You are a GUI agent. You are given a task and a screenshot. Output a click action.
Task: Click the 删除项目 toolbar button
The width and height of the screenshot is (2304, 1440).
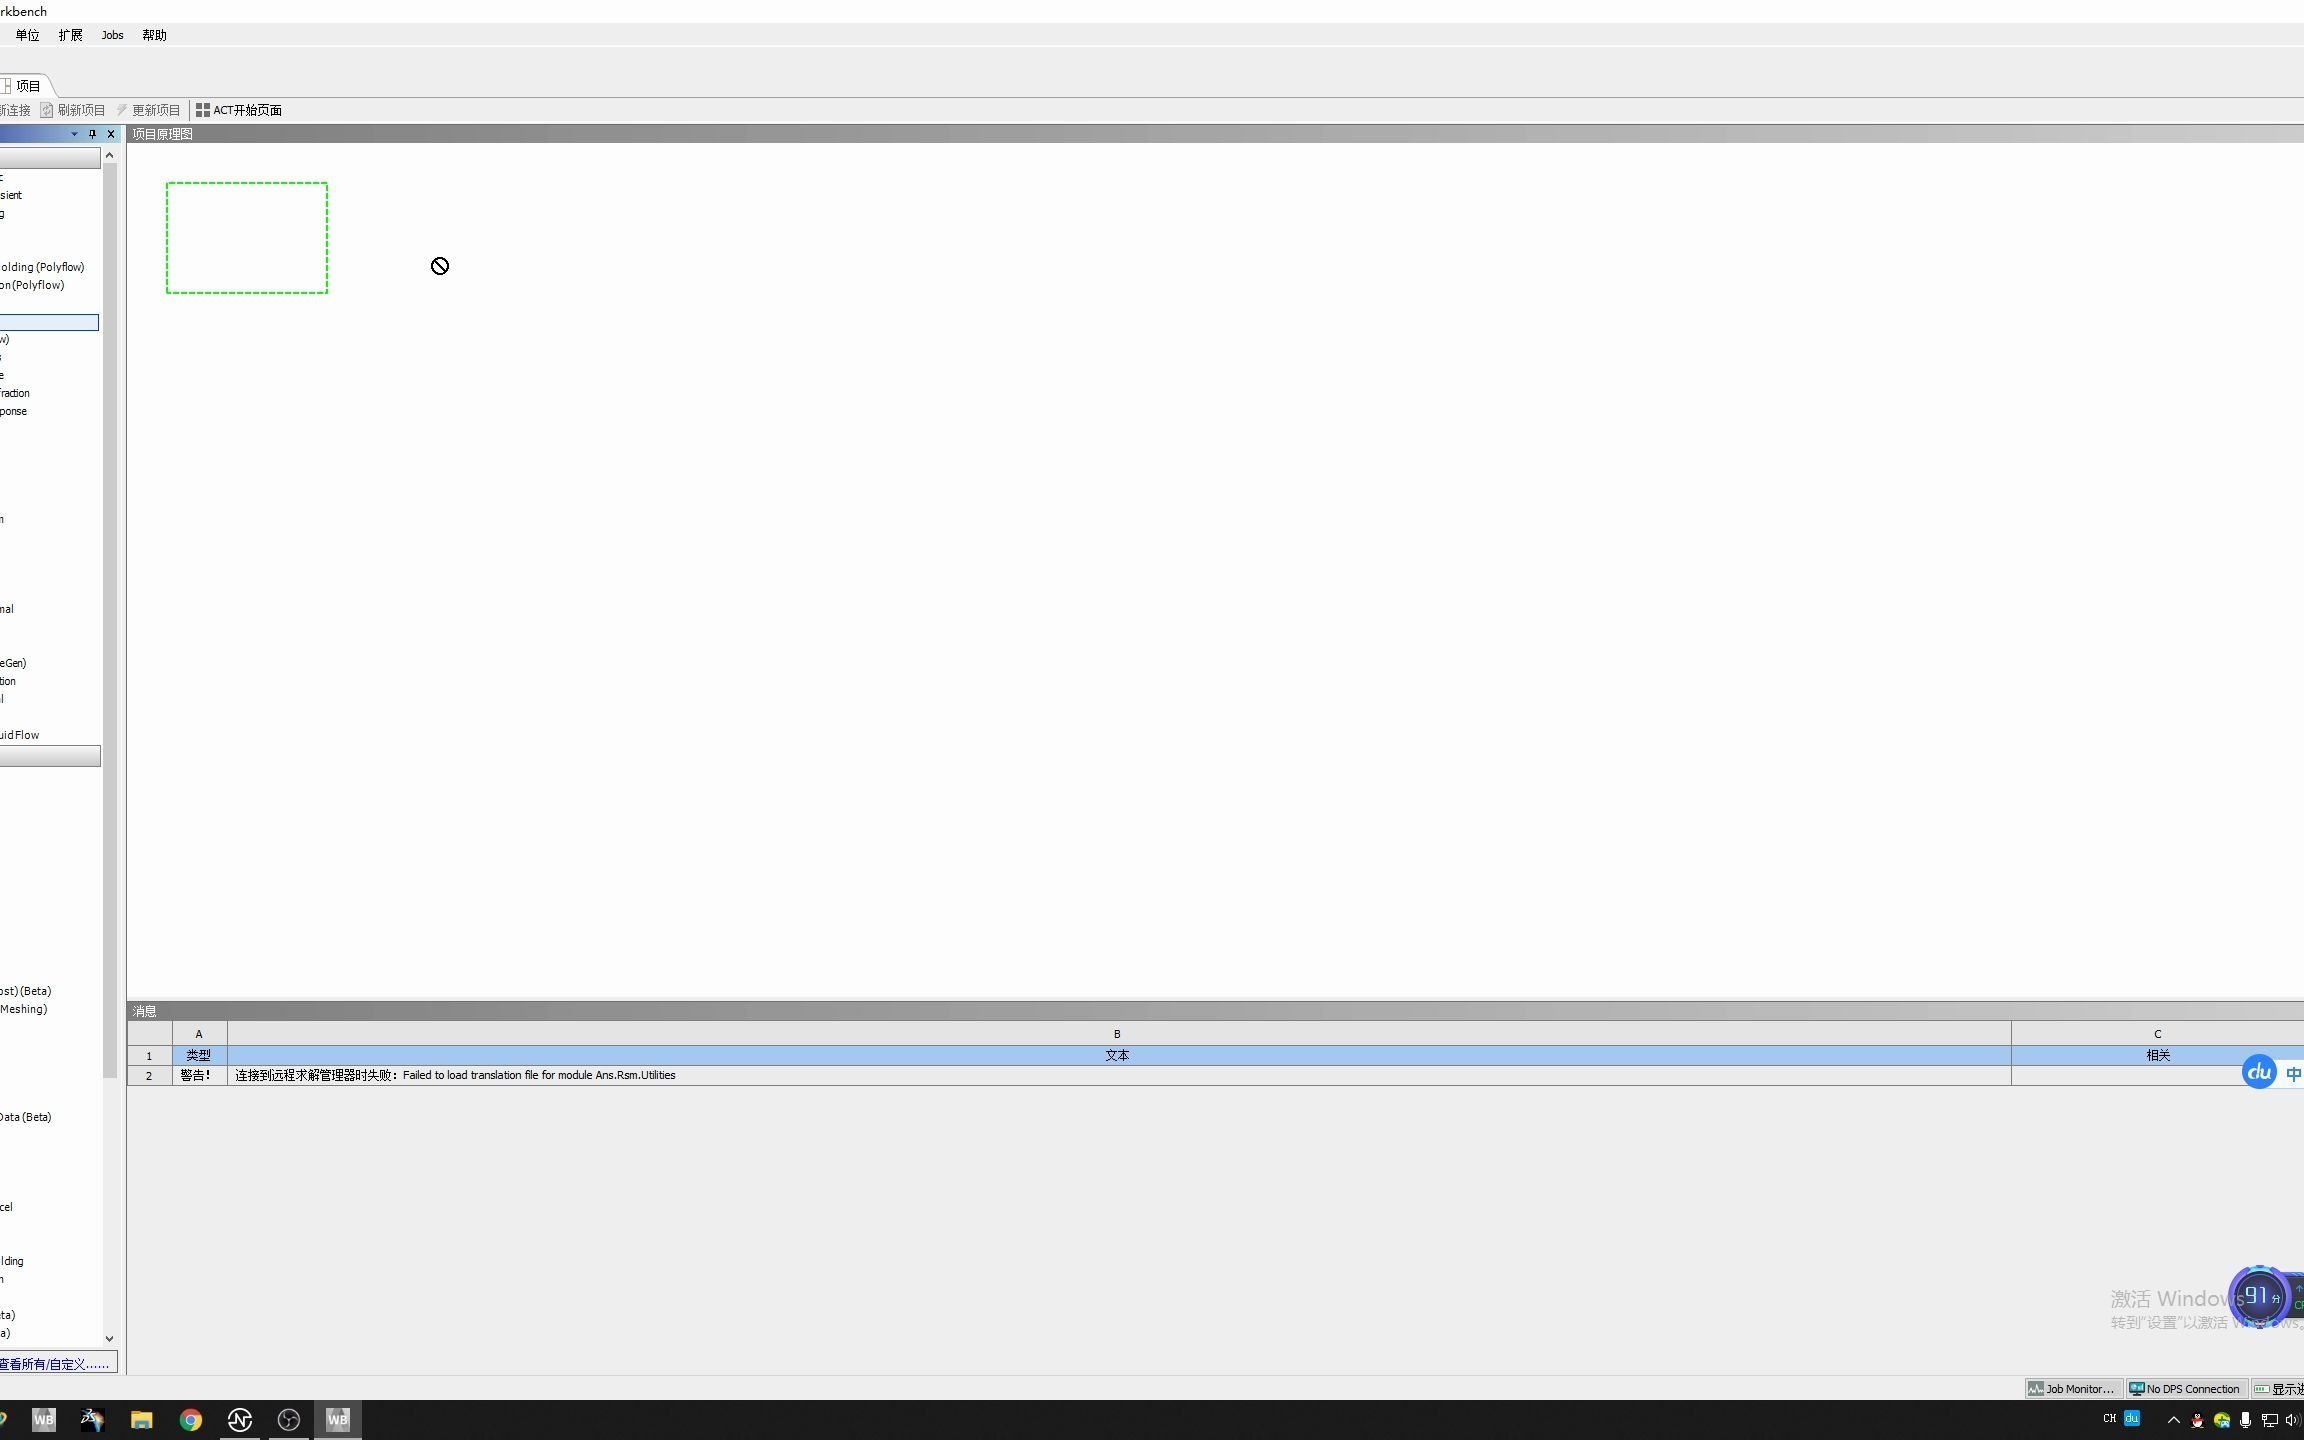tap(80, 109)
